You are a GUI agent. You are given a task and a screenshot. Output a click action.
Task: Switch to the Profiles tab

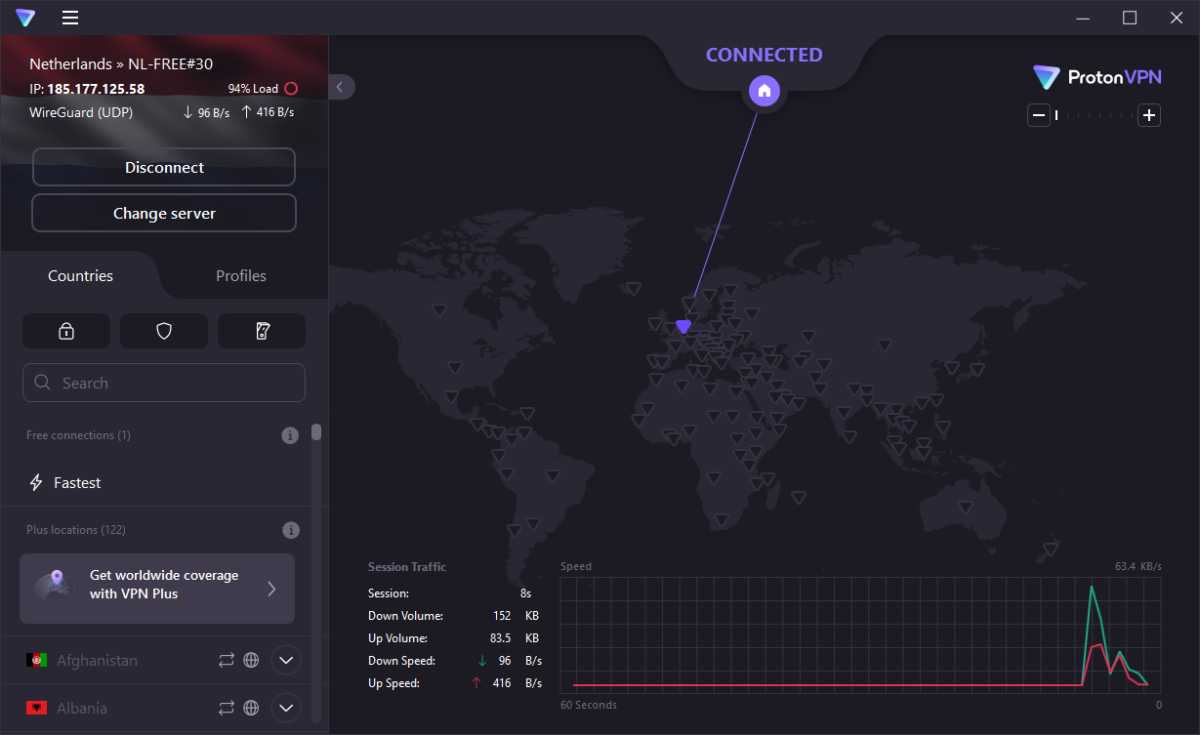240,275
